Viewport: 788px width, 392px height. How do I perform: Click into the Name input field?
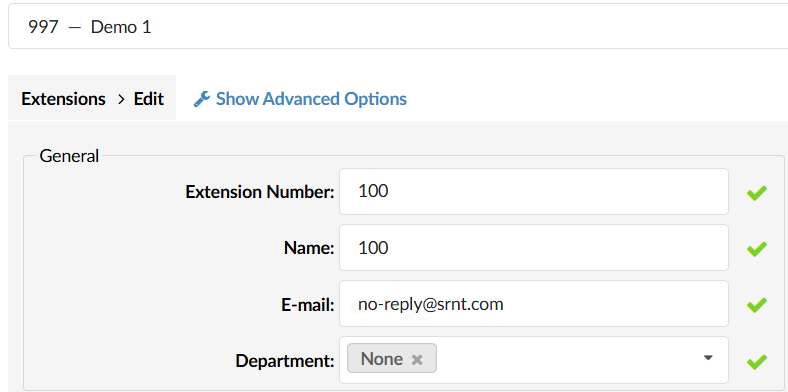(x=534, y=247)
